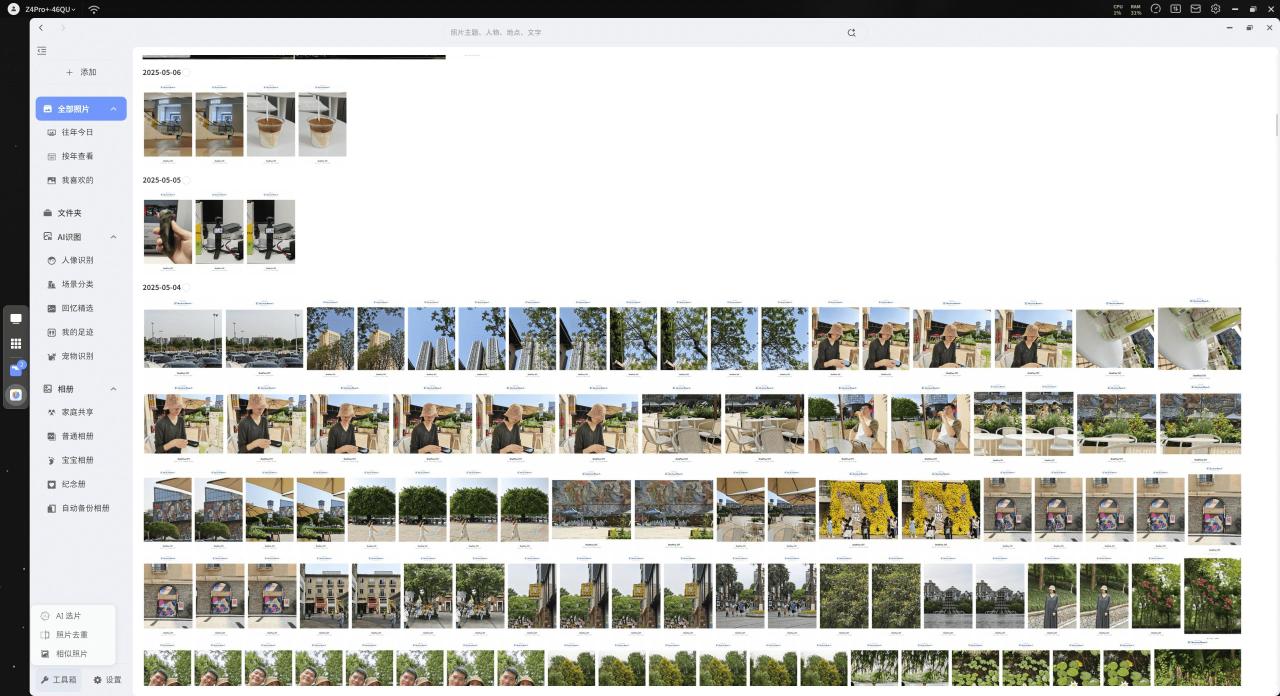Viewport: 1280px width, 696px height.
Task: Click the vertical scrollbar thumb of photo grid
Action: pos(1276,125)
